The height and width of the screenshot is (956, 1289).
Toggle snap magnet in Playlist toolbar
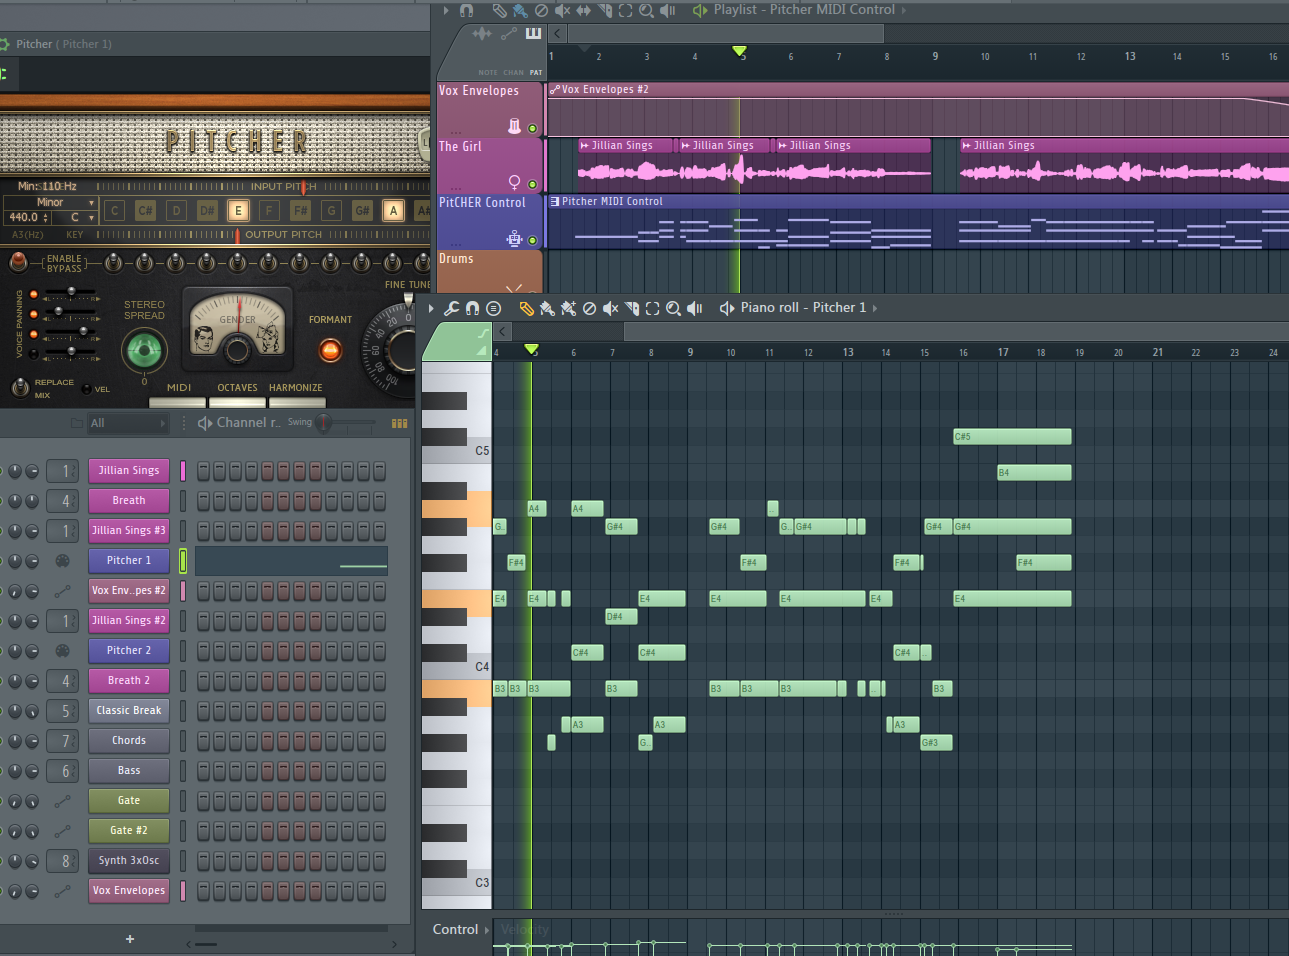pyautogui.click(x=466, y=10)
